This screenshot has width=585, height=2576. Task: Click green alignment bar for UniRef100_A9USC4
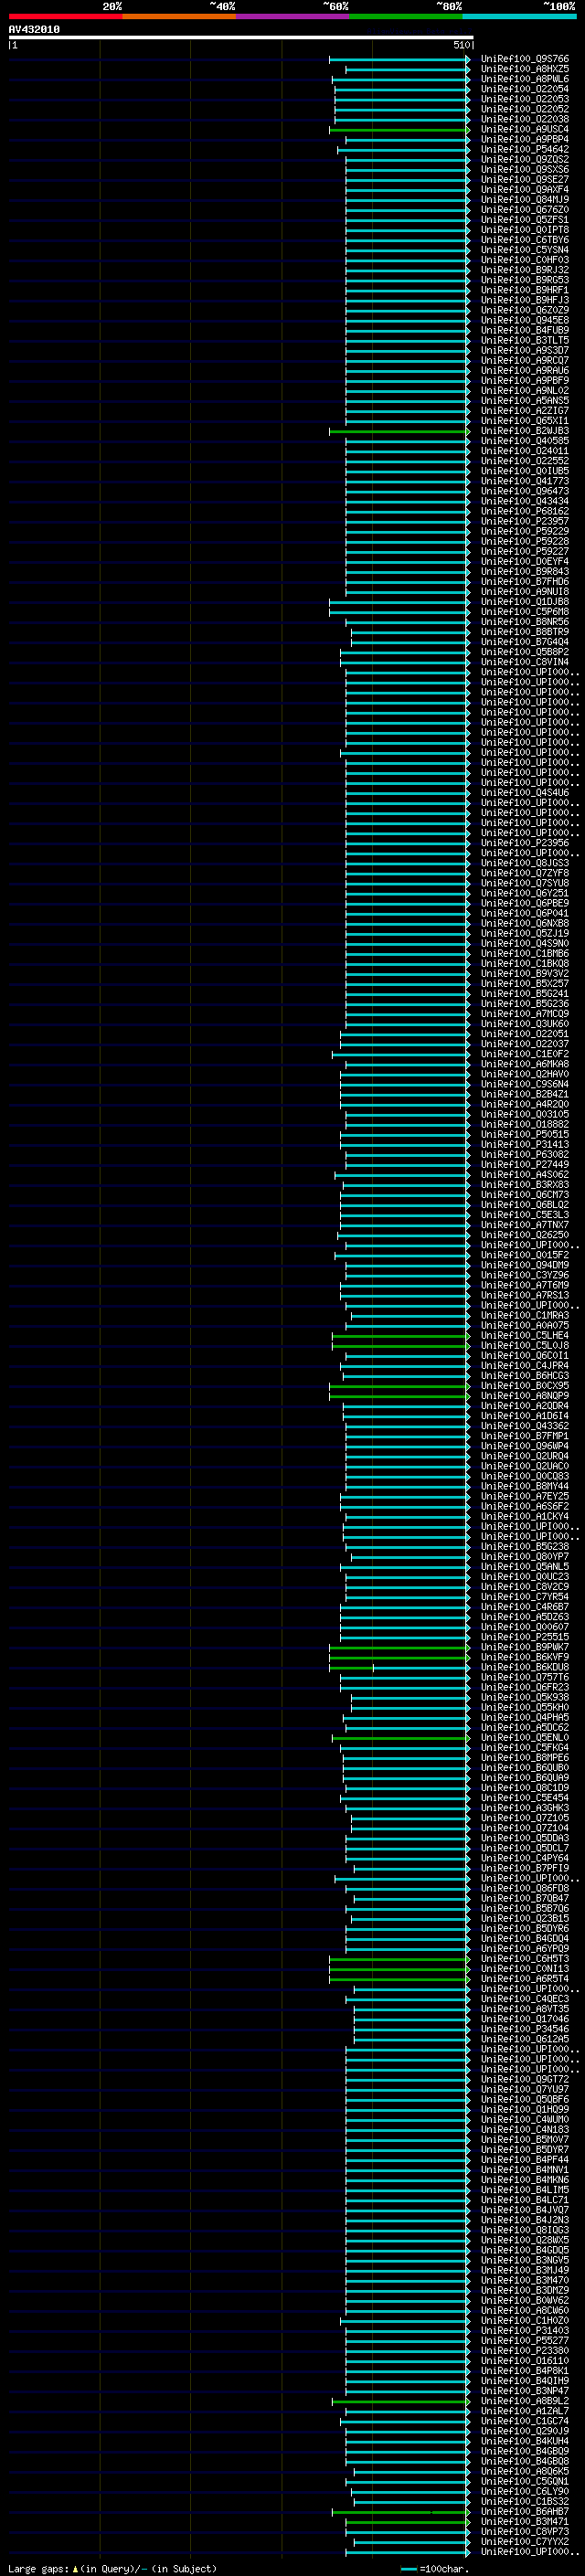[399, 130]
